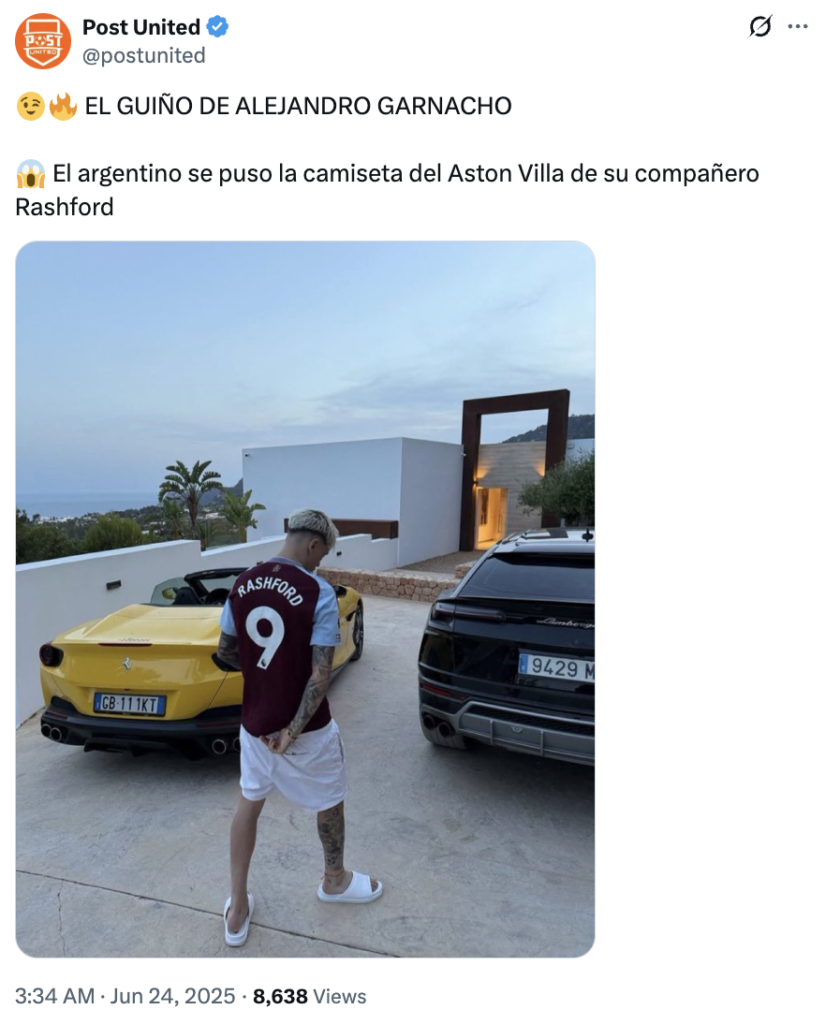The image size is (826, 1024).
Task: Click the tweet text mentioning Aston Villa
Action: tap(387, 190)
